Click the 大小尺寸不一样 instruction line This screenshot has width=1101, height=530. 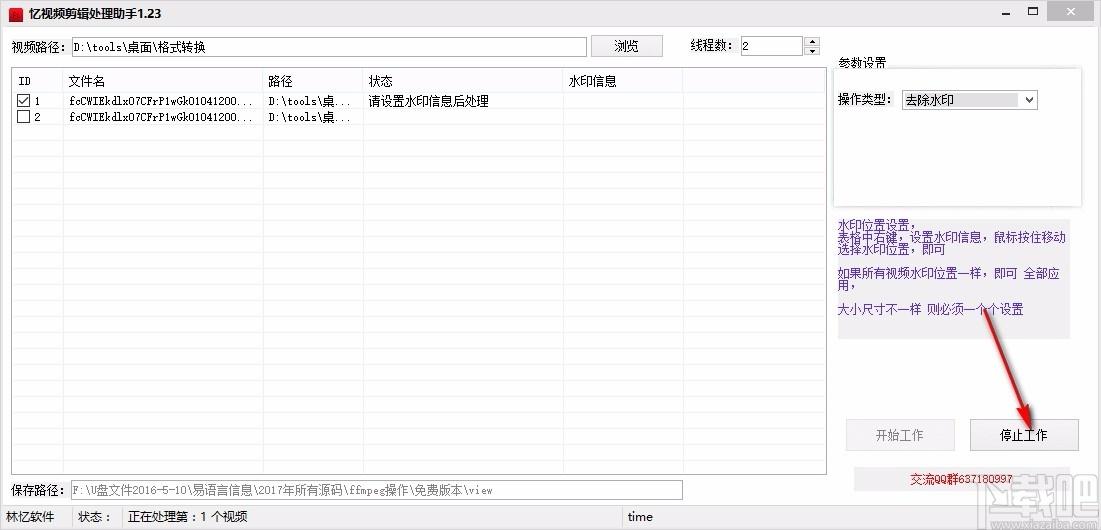coord(930,309)
